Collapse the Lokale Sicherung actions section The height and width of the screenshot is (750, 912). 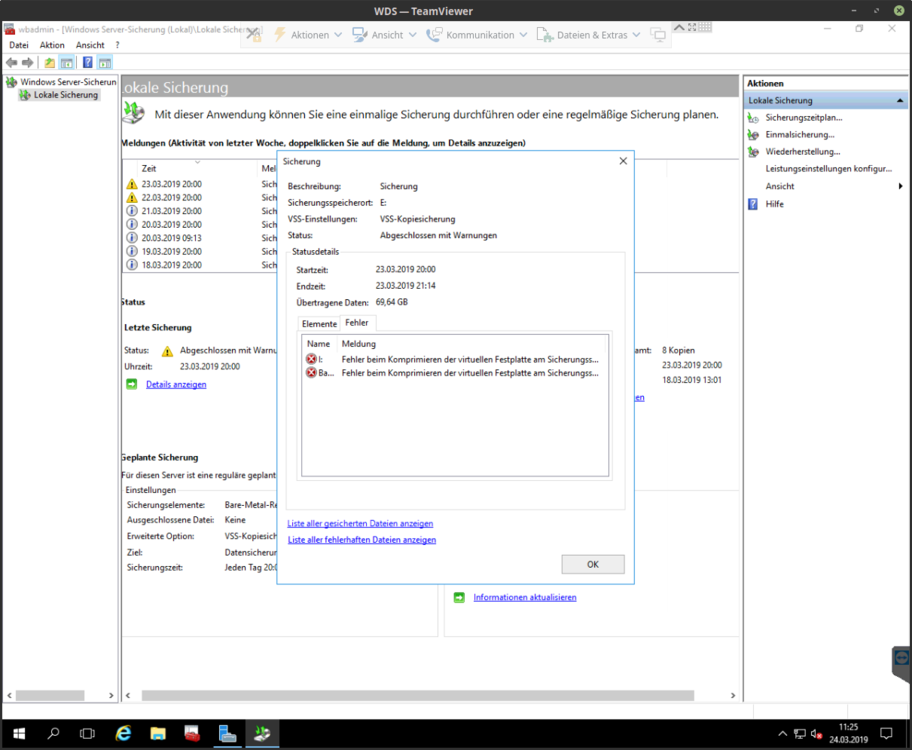pos(900,101)
